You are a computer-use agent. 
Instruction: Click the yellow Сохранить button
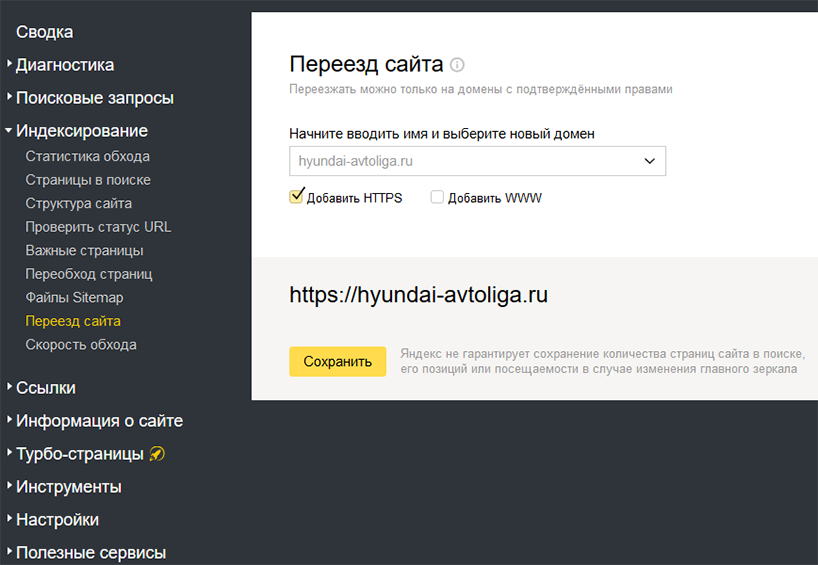[x=338, y=362]
